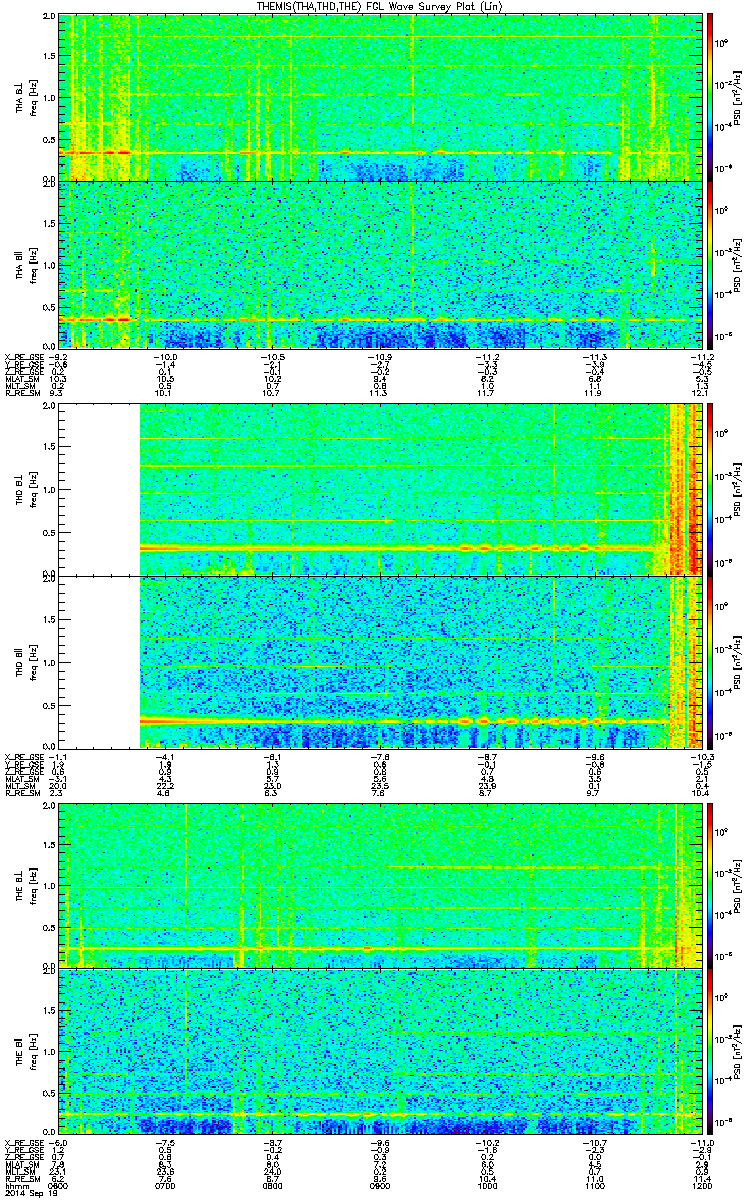Click the R_RE_SM row label under THD panels
This screenshot has height=1200, width=750.
[21, 792]
